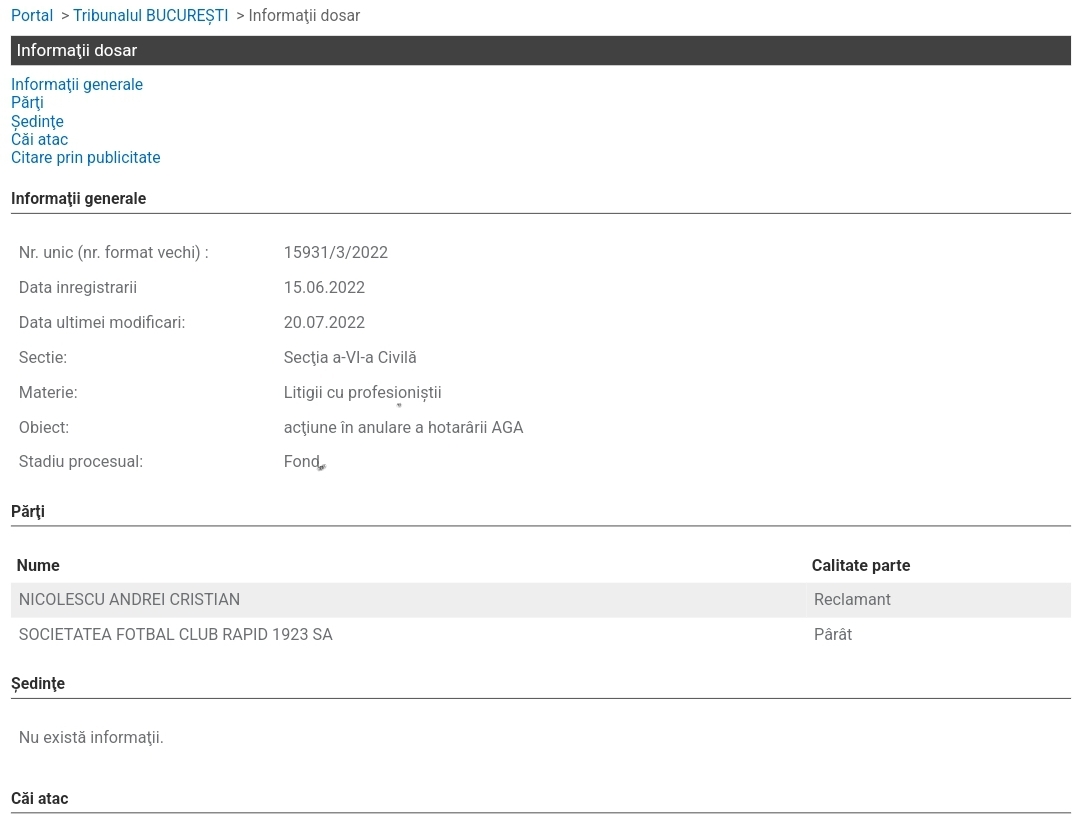The width and height of the screenshot is (1080, 816).
Task: Click the Litigii cu profesioniștii value
Action: 362,393
